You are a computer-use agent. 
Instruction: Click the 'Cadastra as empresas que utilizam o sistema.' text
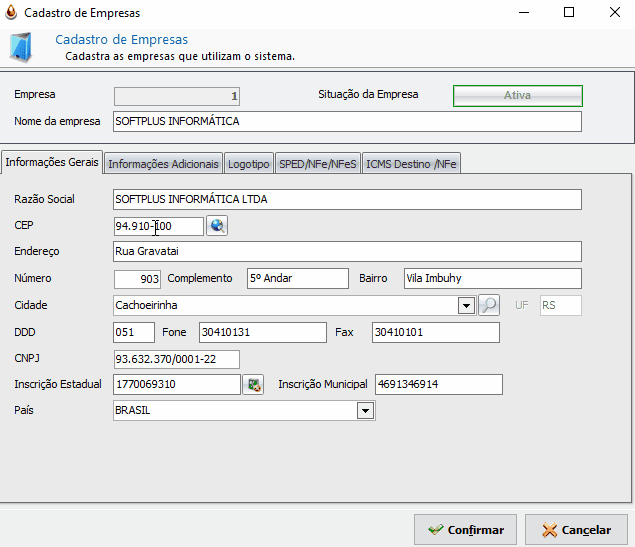[180, 56]
